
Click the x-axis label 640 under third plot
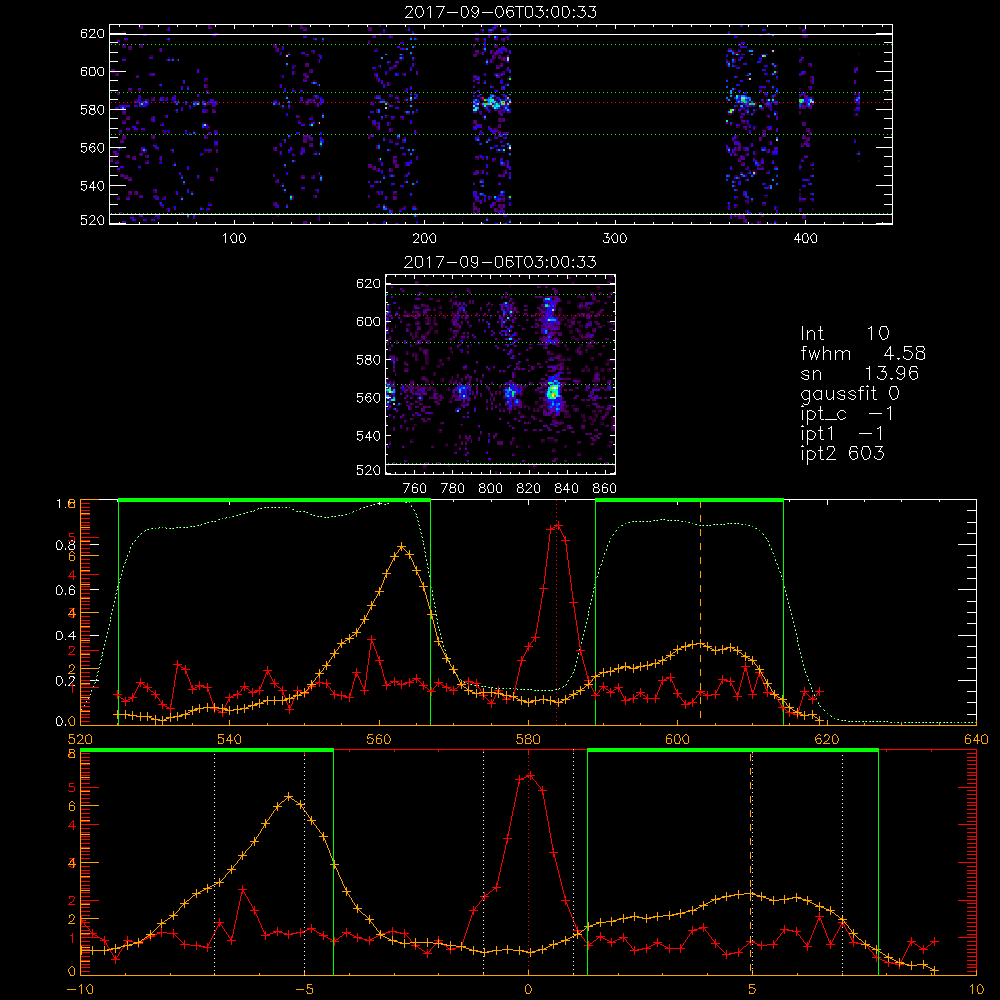pos(976,740)
